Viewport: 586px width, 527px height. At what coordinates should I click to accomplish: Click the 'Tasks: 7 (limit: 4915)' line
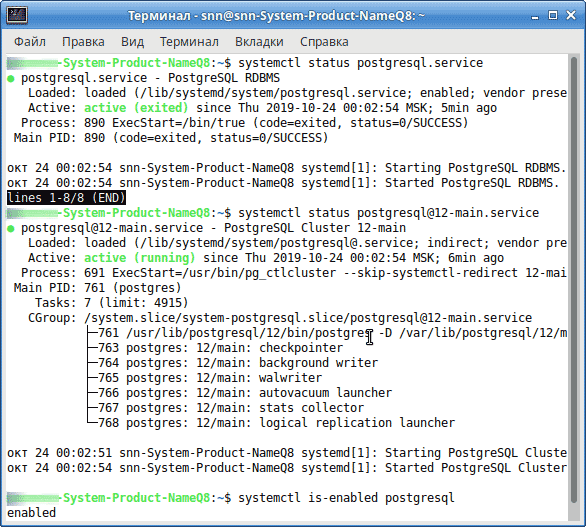pyautogui.click(x=112, y=303)
